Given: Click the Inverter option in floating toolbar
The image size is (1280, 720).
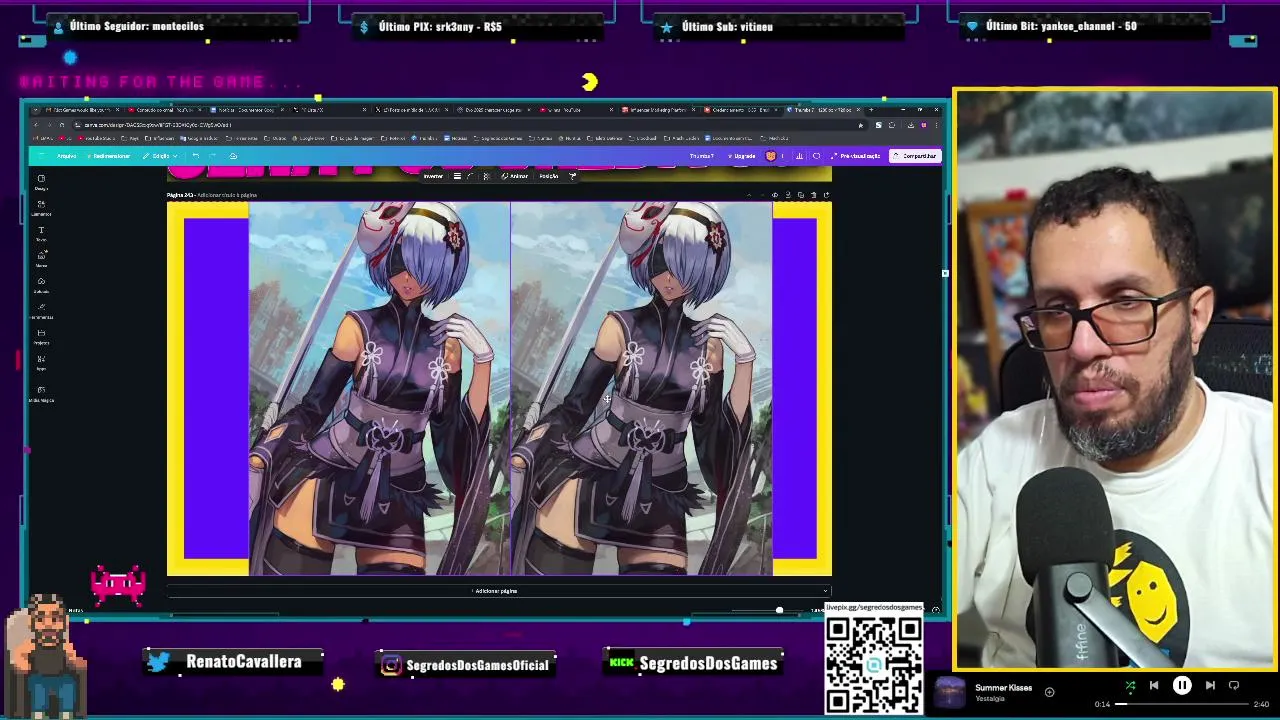Looking at the screenshot, I should point(434,176).
